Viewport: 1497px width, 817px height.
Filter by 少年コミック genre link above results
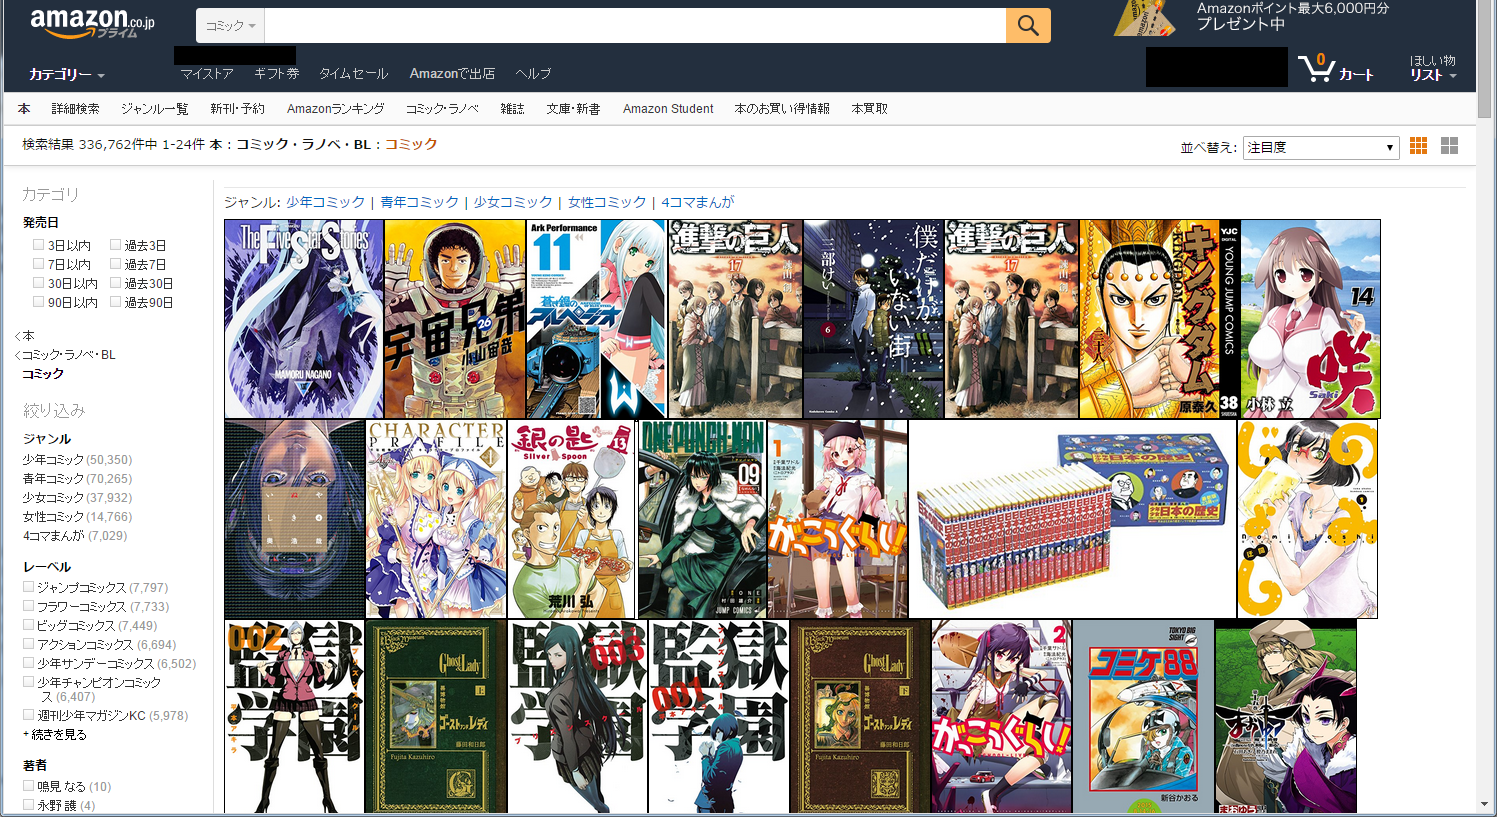pyautogui.click(x=326, y=202)
